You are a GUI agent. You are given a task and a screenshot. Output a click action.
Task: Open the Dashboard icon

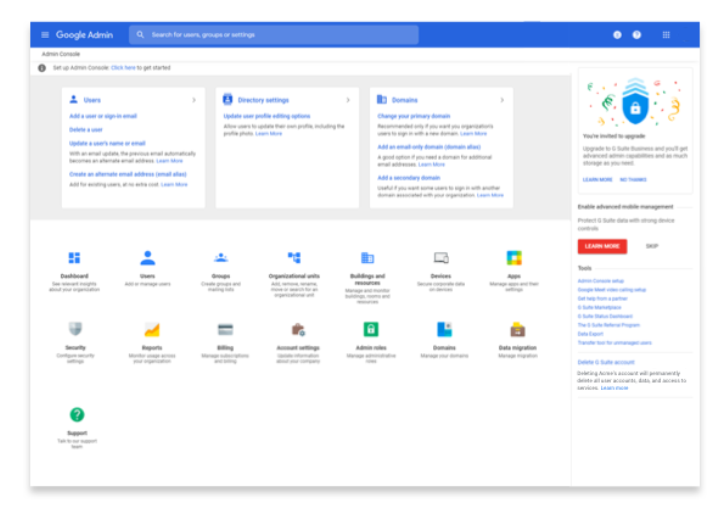(74, 258)
